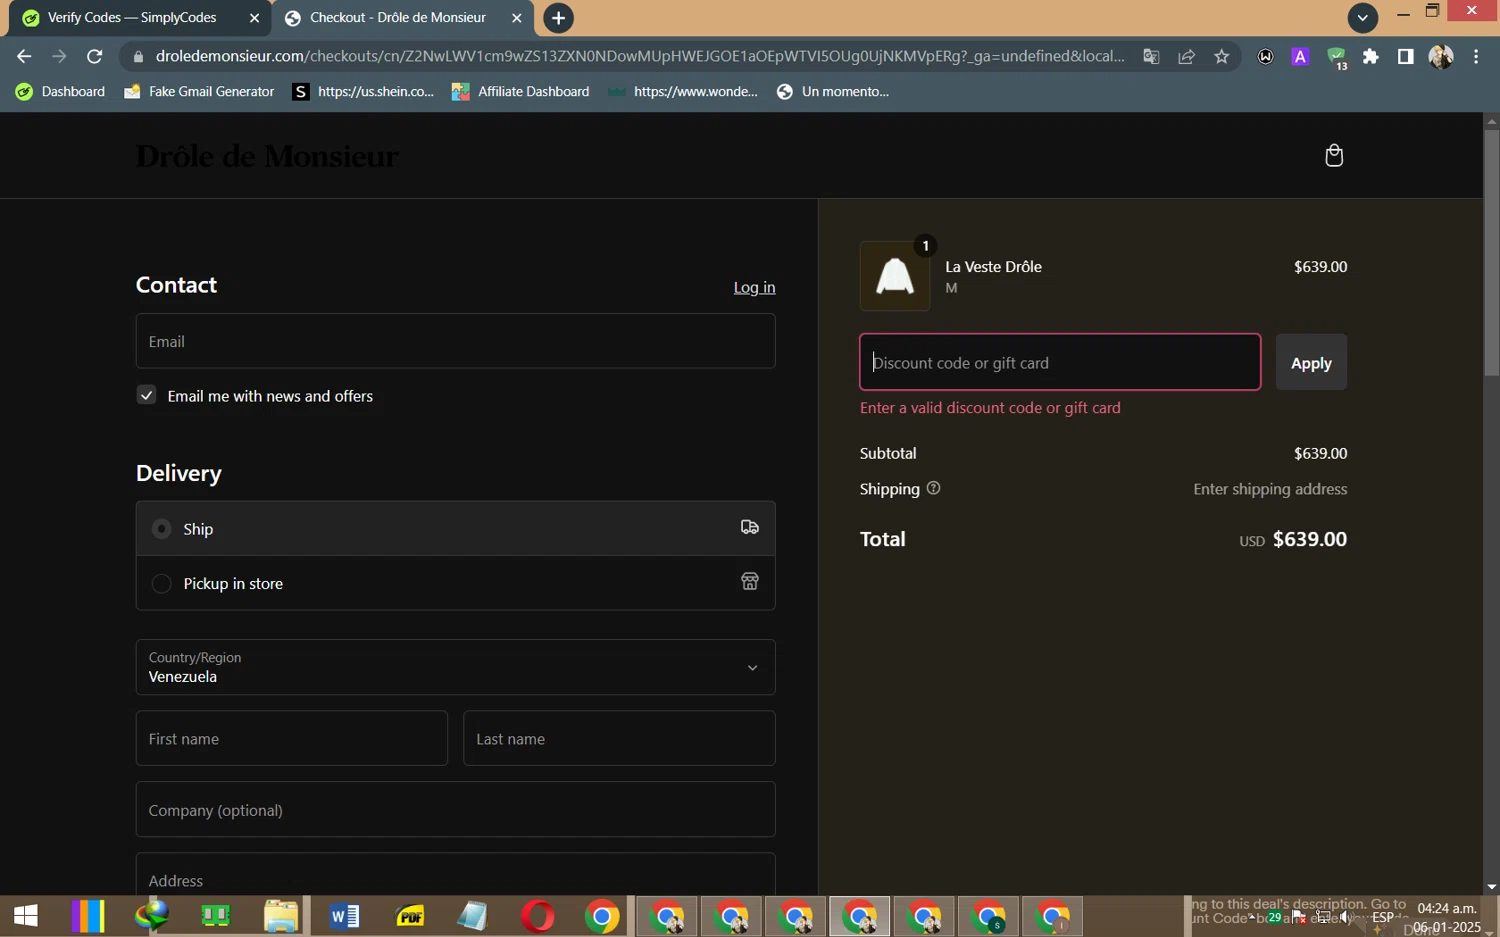
Task: Click the Ship delivery truck icon
Action: (749, 527)
